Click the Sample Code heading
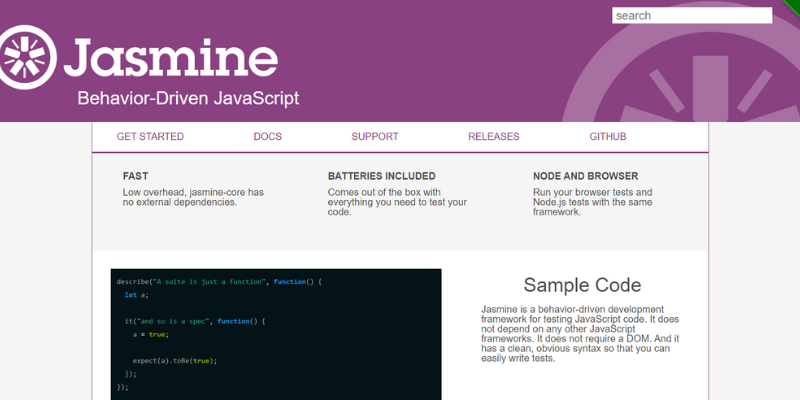The height and width of the screenshot is (400, 800). [582, 285]
